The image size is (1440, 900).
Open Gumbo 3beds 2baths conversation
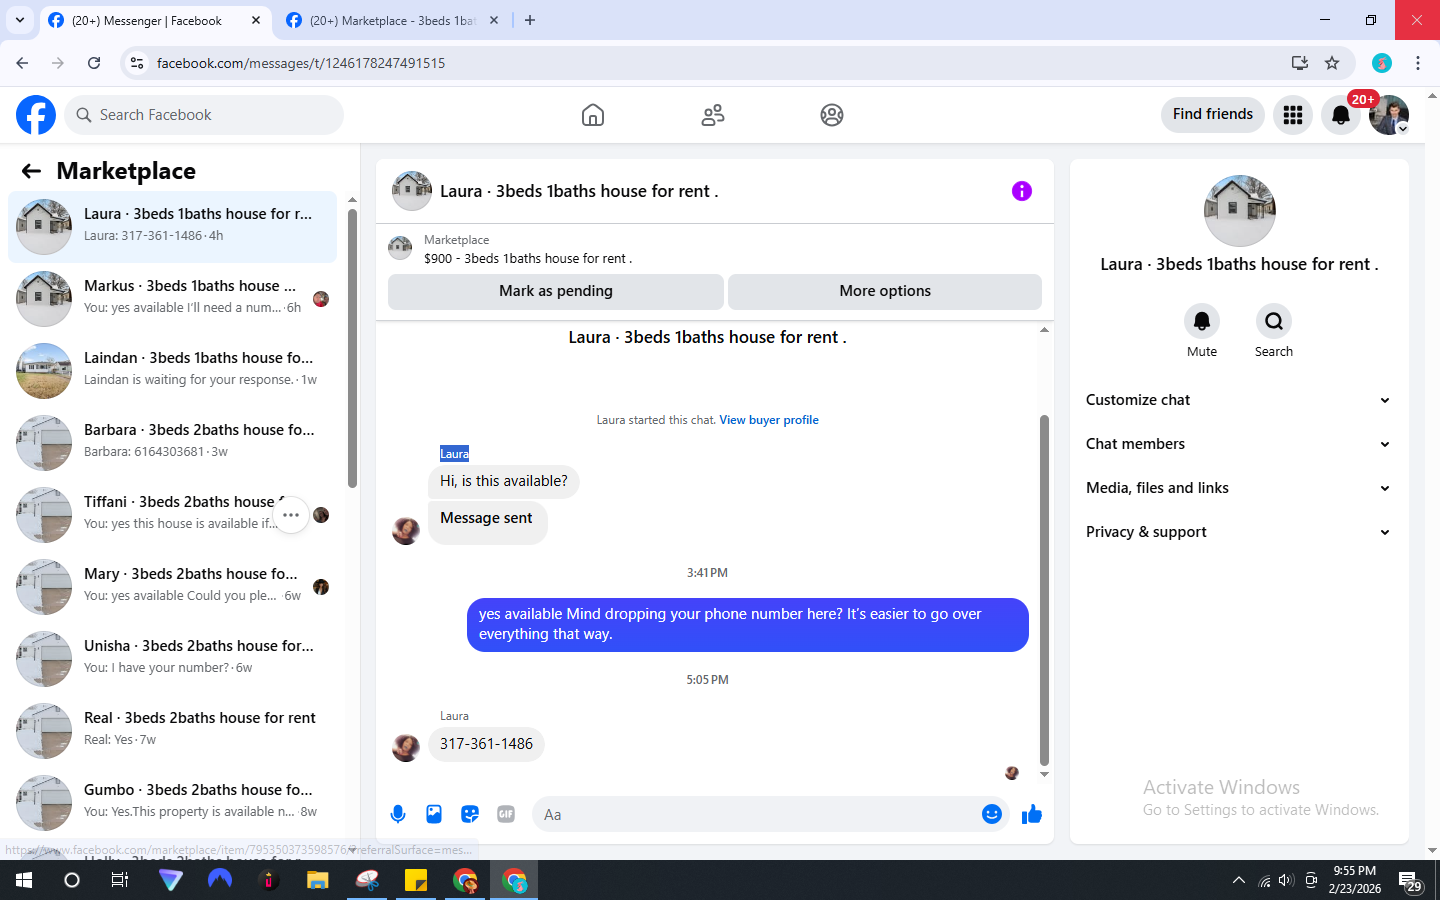point(173,803)
